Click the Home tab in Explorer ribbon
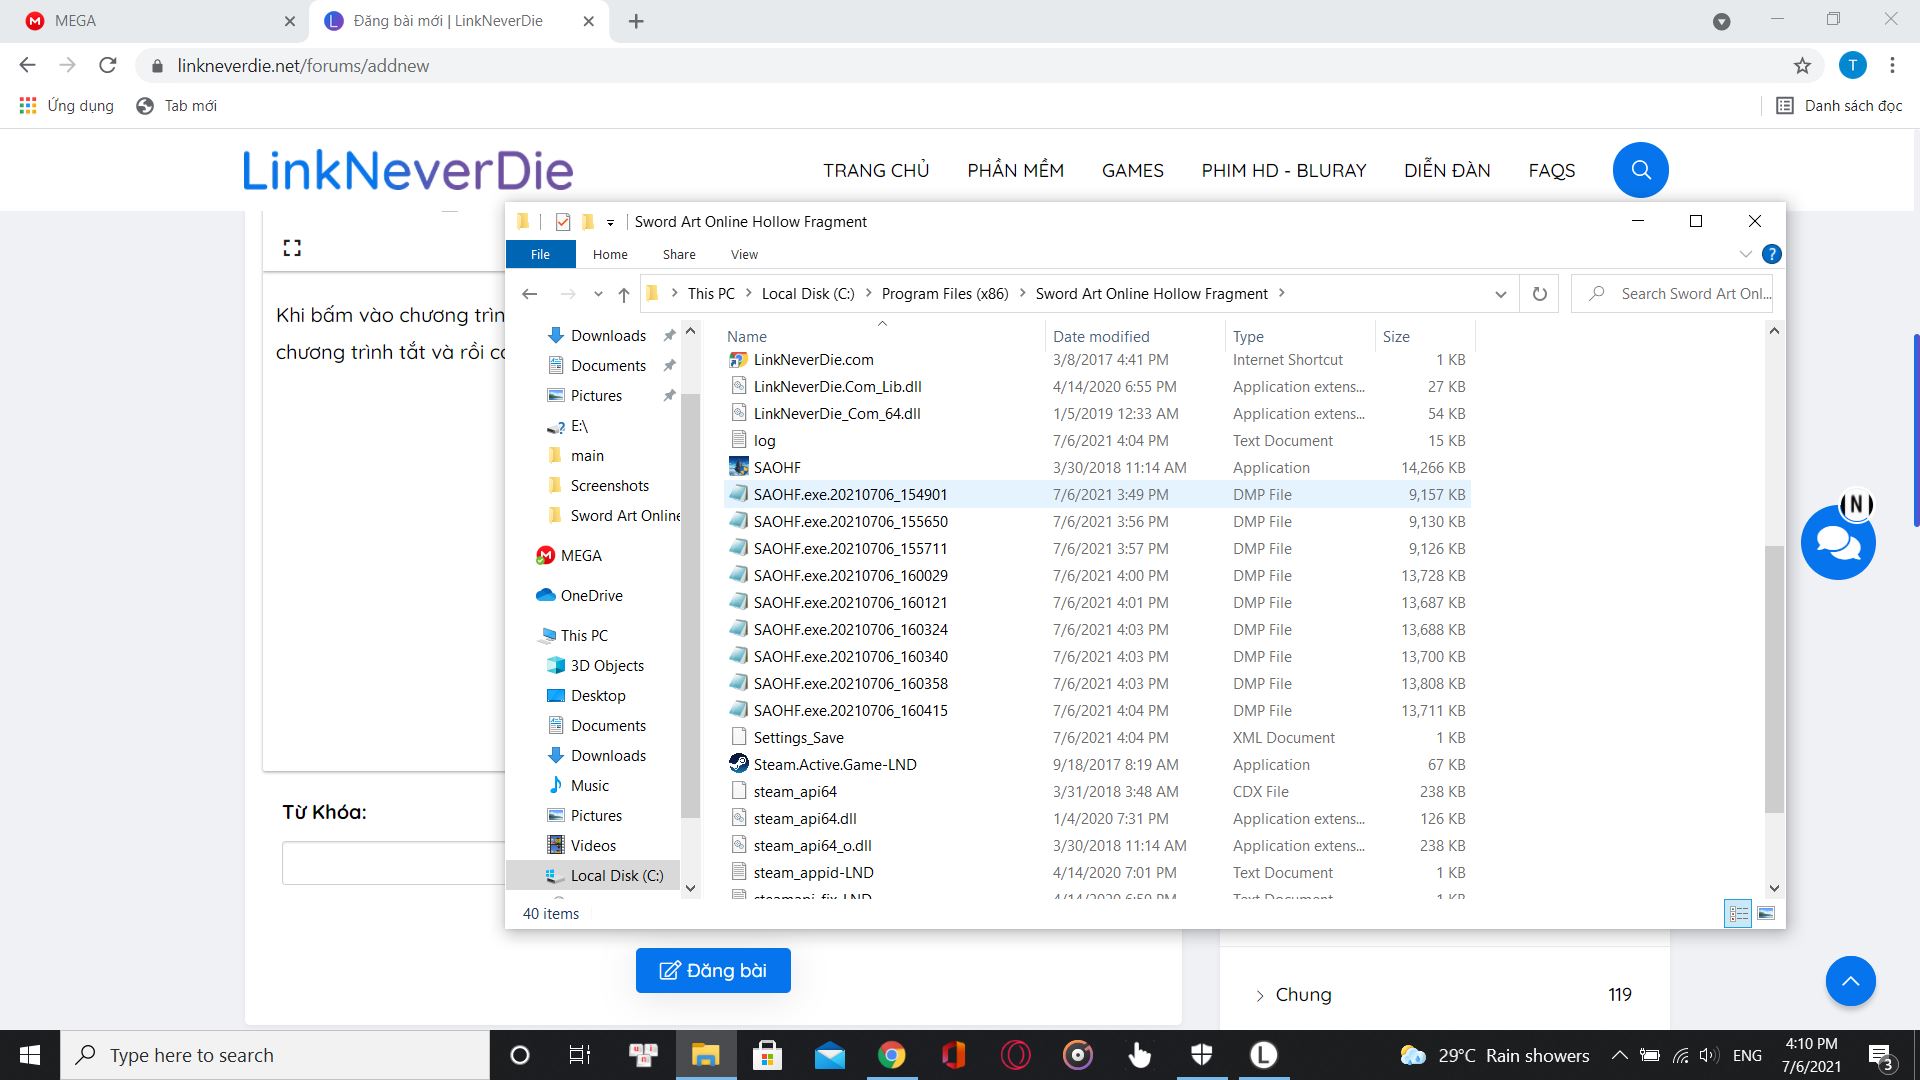The image size is (1920, 1080). coord(609,255)
